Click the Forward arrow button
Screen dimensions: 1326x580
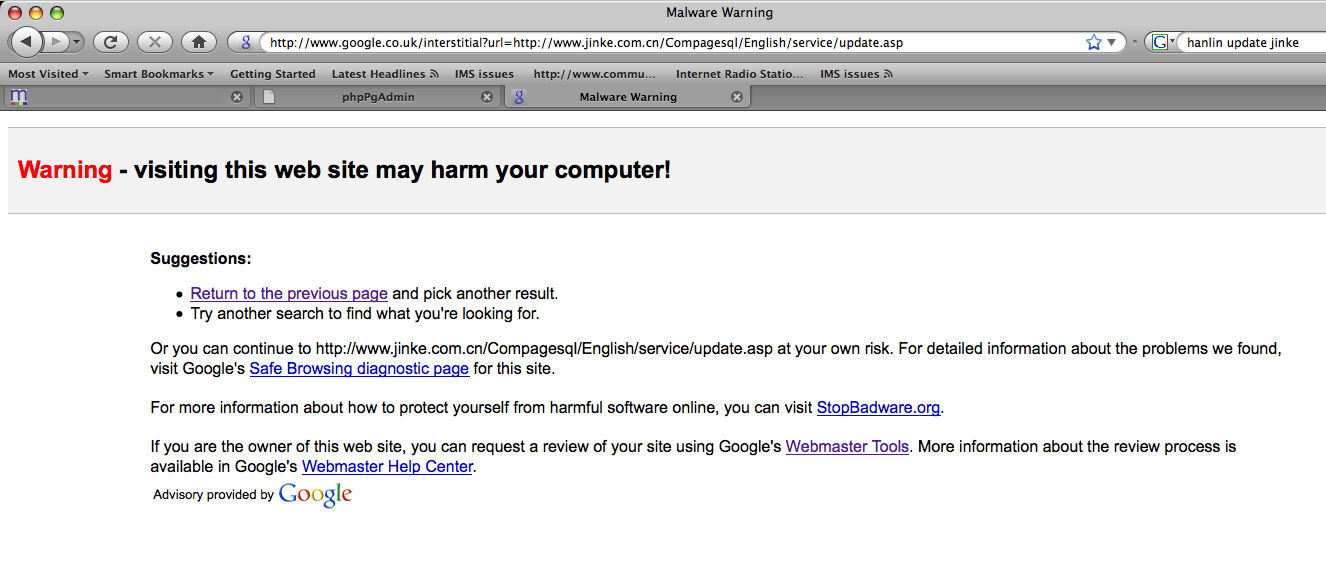click(x=56, y=42)
